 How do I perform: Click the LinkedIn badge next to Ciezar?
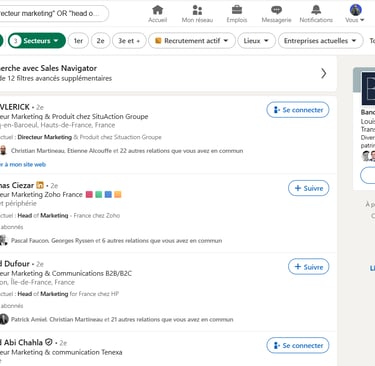(40, 185)
